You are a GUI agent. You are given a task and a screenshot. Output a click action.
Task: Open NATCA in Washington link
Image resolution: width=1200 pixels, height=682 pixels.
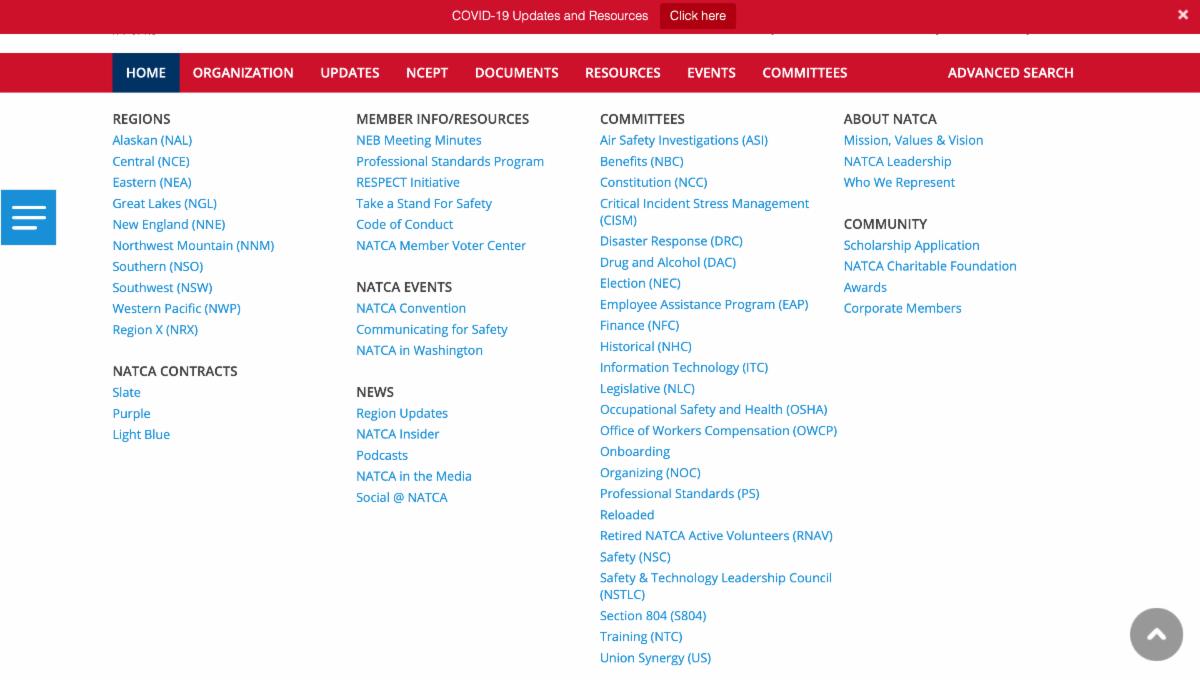coord(420,350)
